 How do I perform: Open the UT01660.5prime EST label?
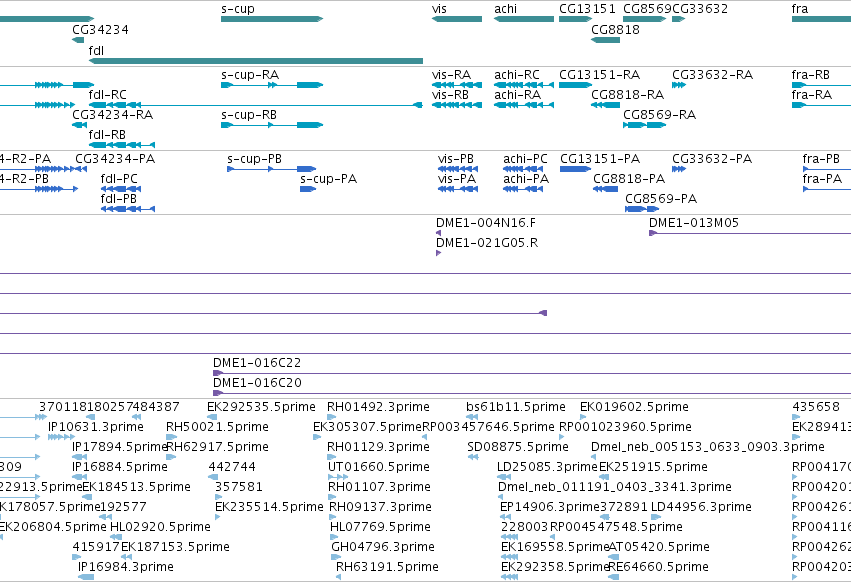point(379,467)
